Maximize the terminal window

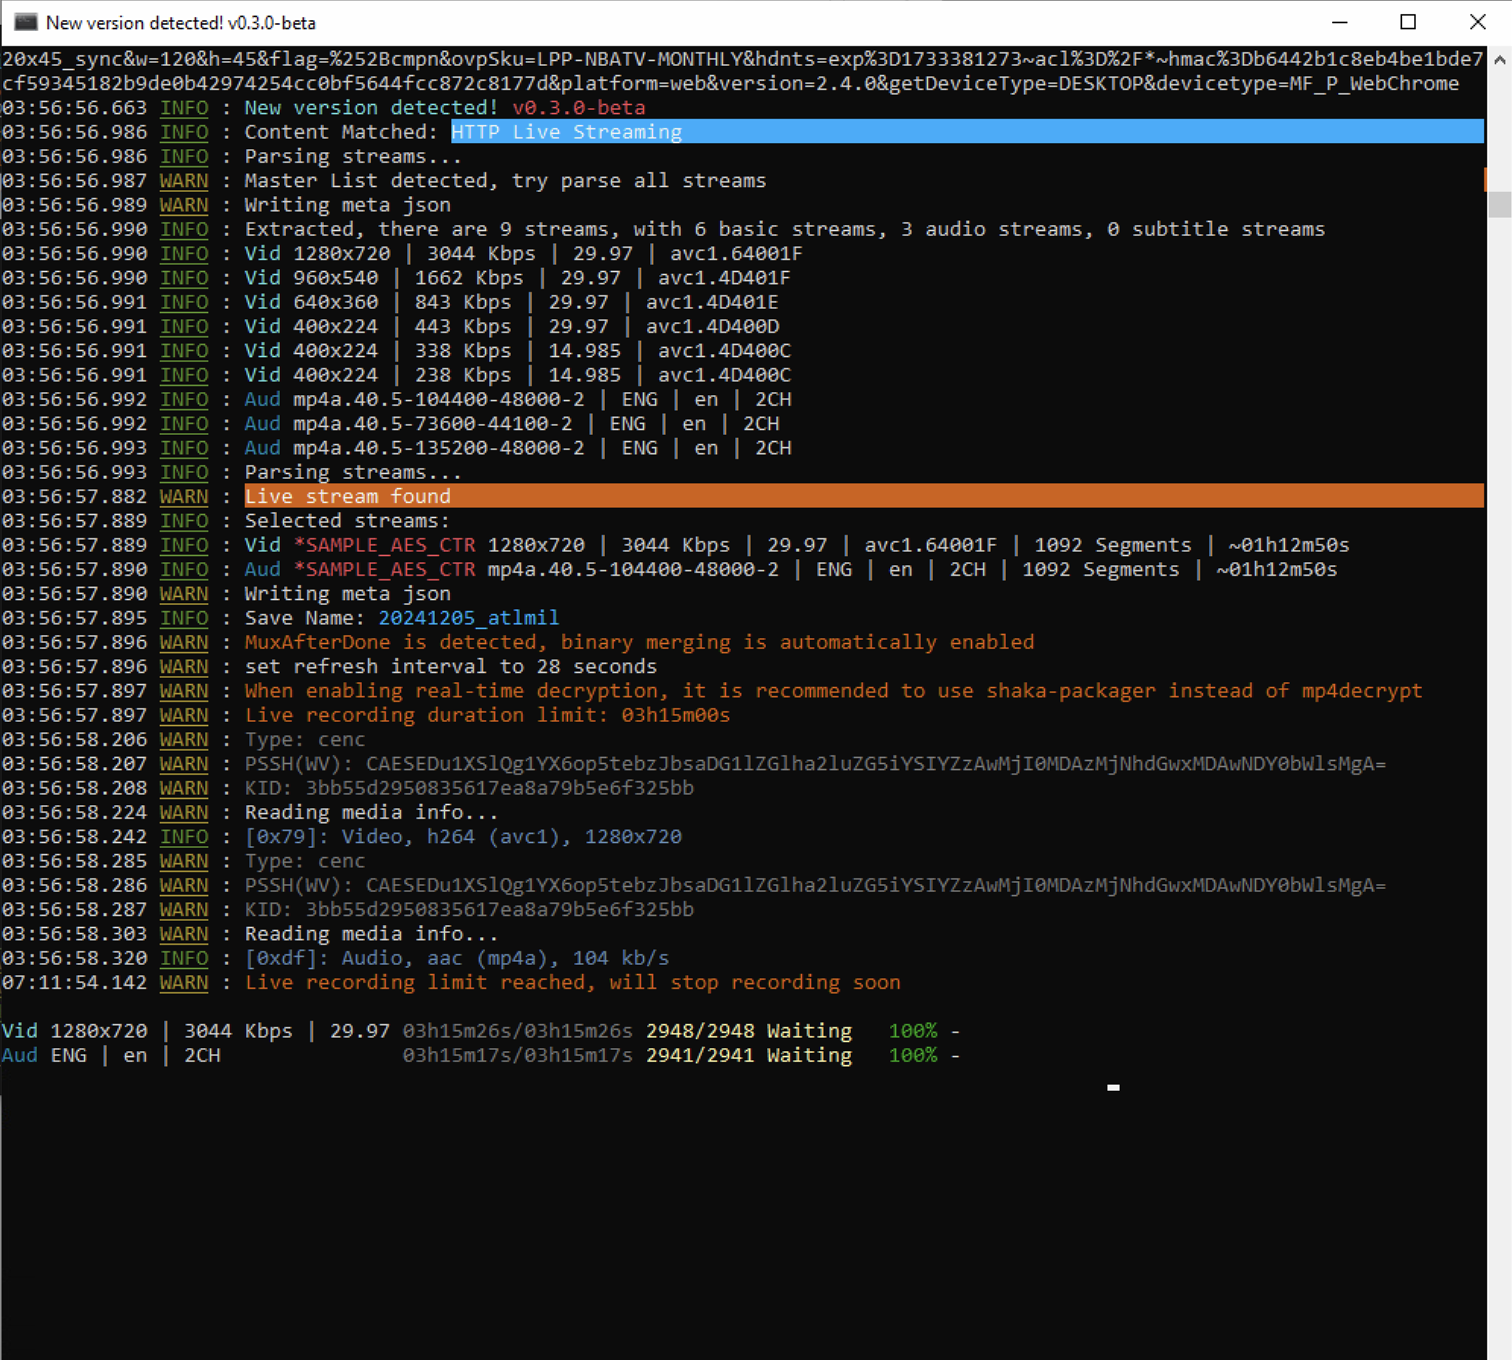coord(1408,22)
